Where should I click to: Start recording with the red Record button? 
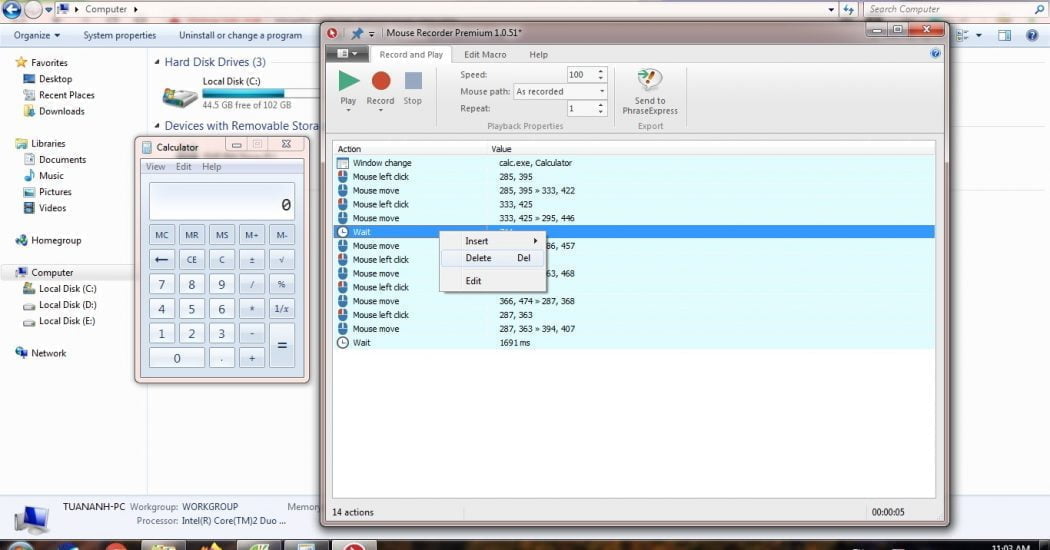pyautogui.click(x=380, y=81)
